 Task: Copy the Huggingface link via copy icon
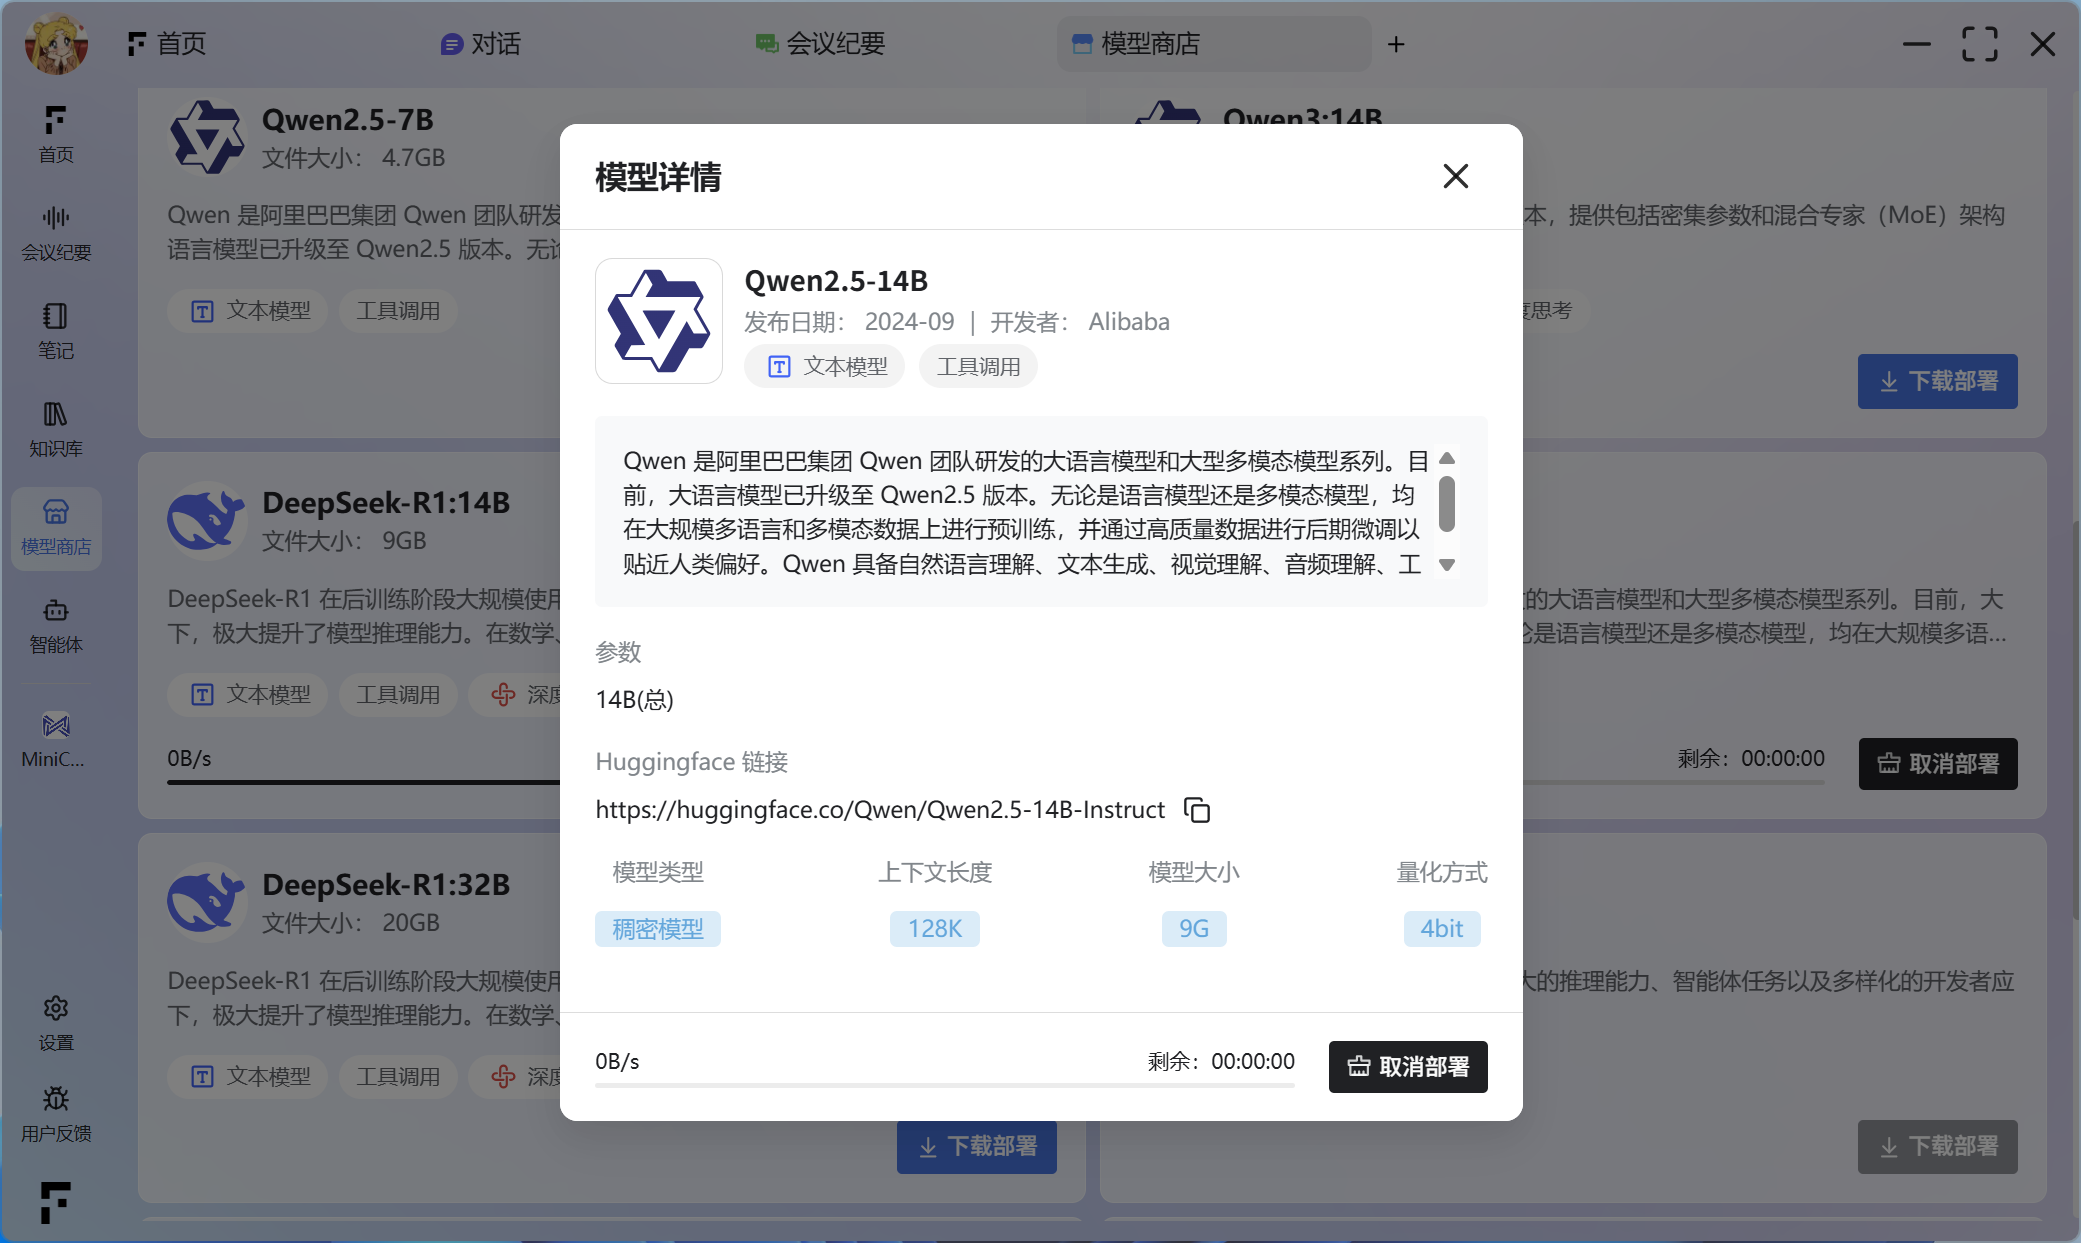click(1196, 809)
